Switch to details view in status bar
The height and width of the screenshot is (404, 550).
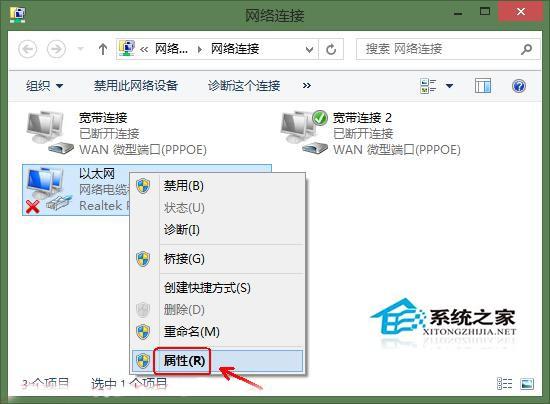[x=504, y=384]
